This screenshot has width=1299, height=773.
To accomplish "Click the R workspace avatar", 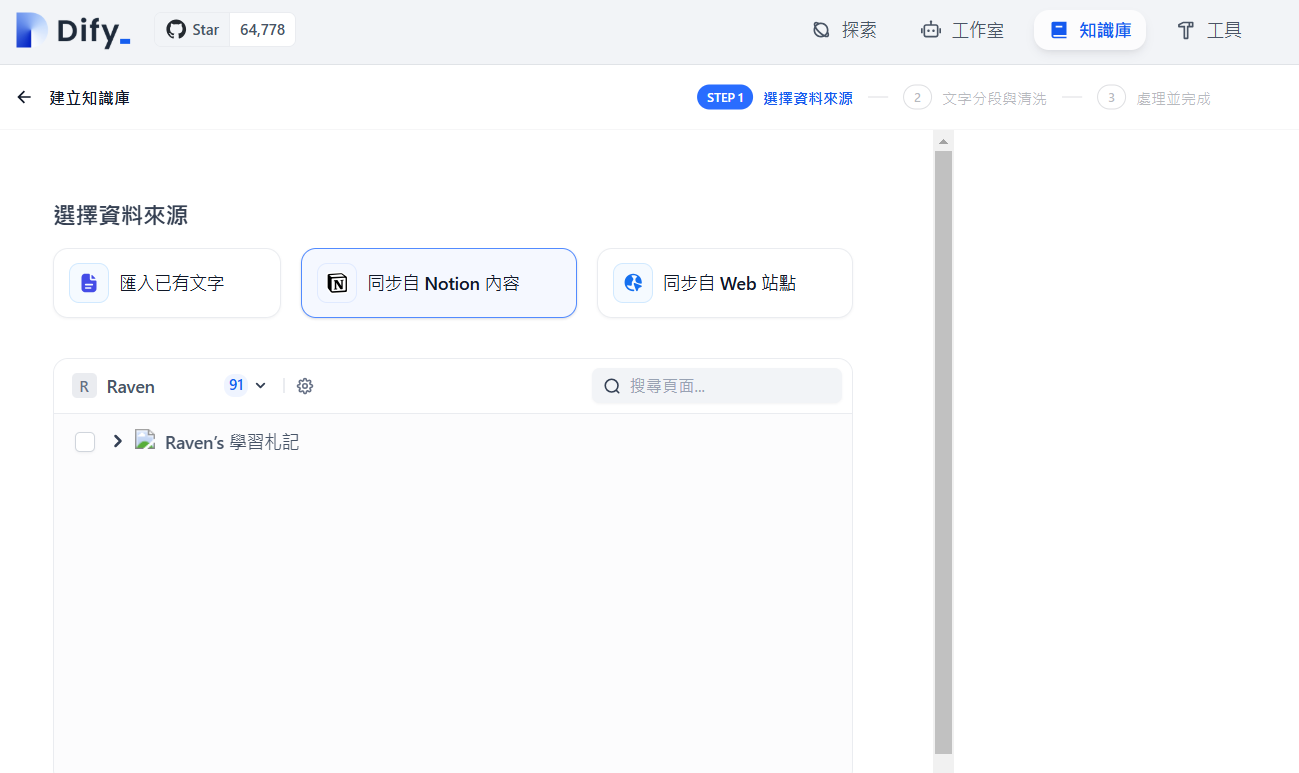I will pos(84,386).
